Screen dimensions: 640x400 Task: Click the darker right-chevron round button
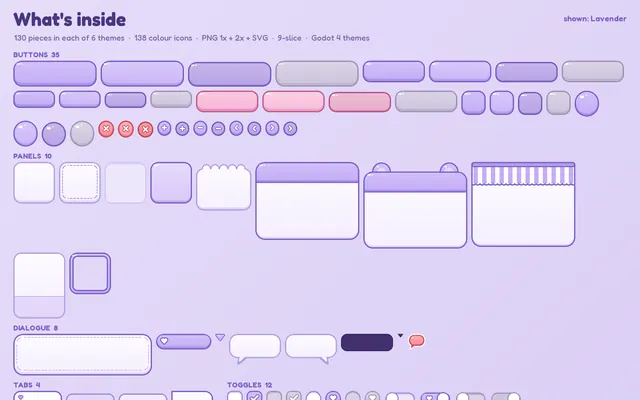click(290, 129)
